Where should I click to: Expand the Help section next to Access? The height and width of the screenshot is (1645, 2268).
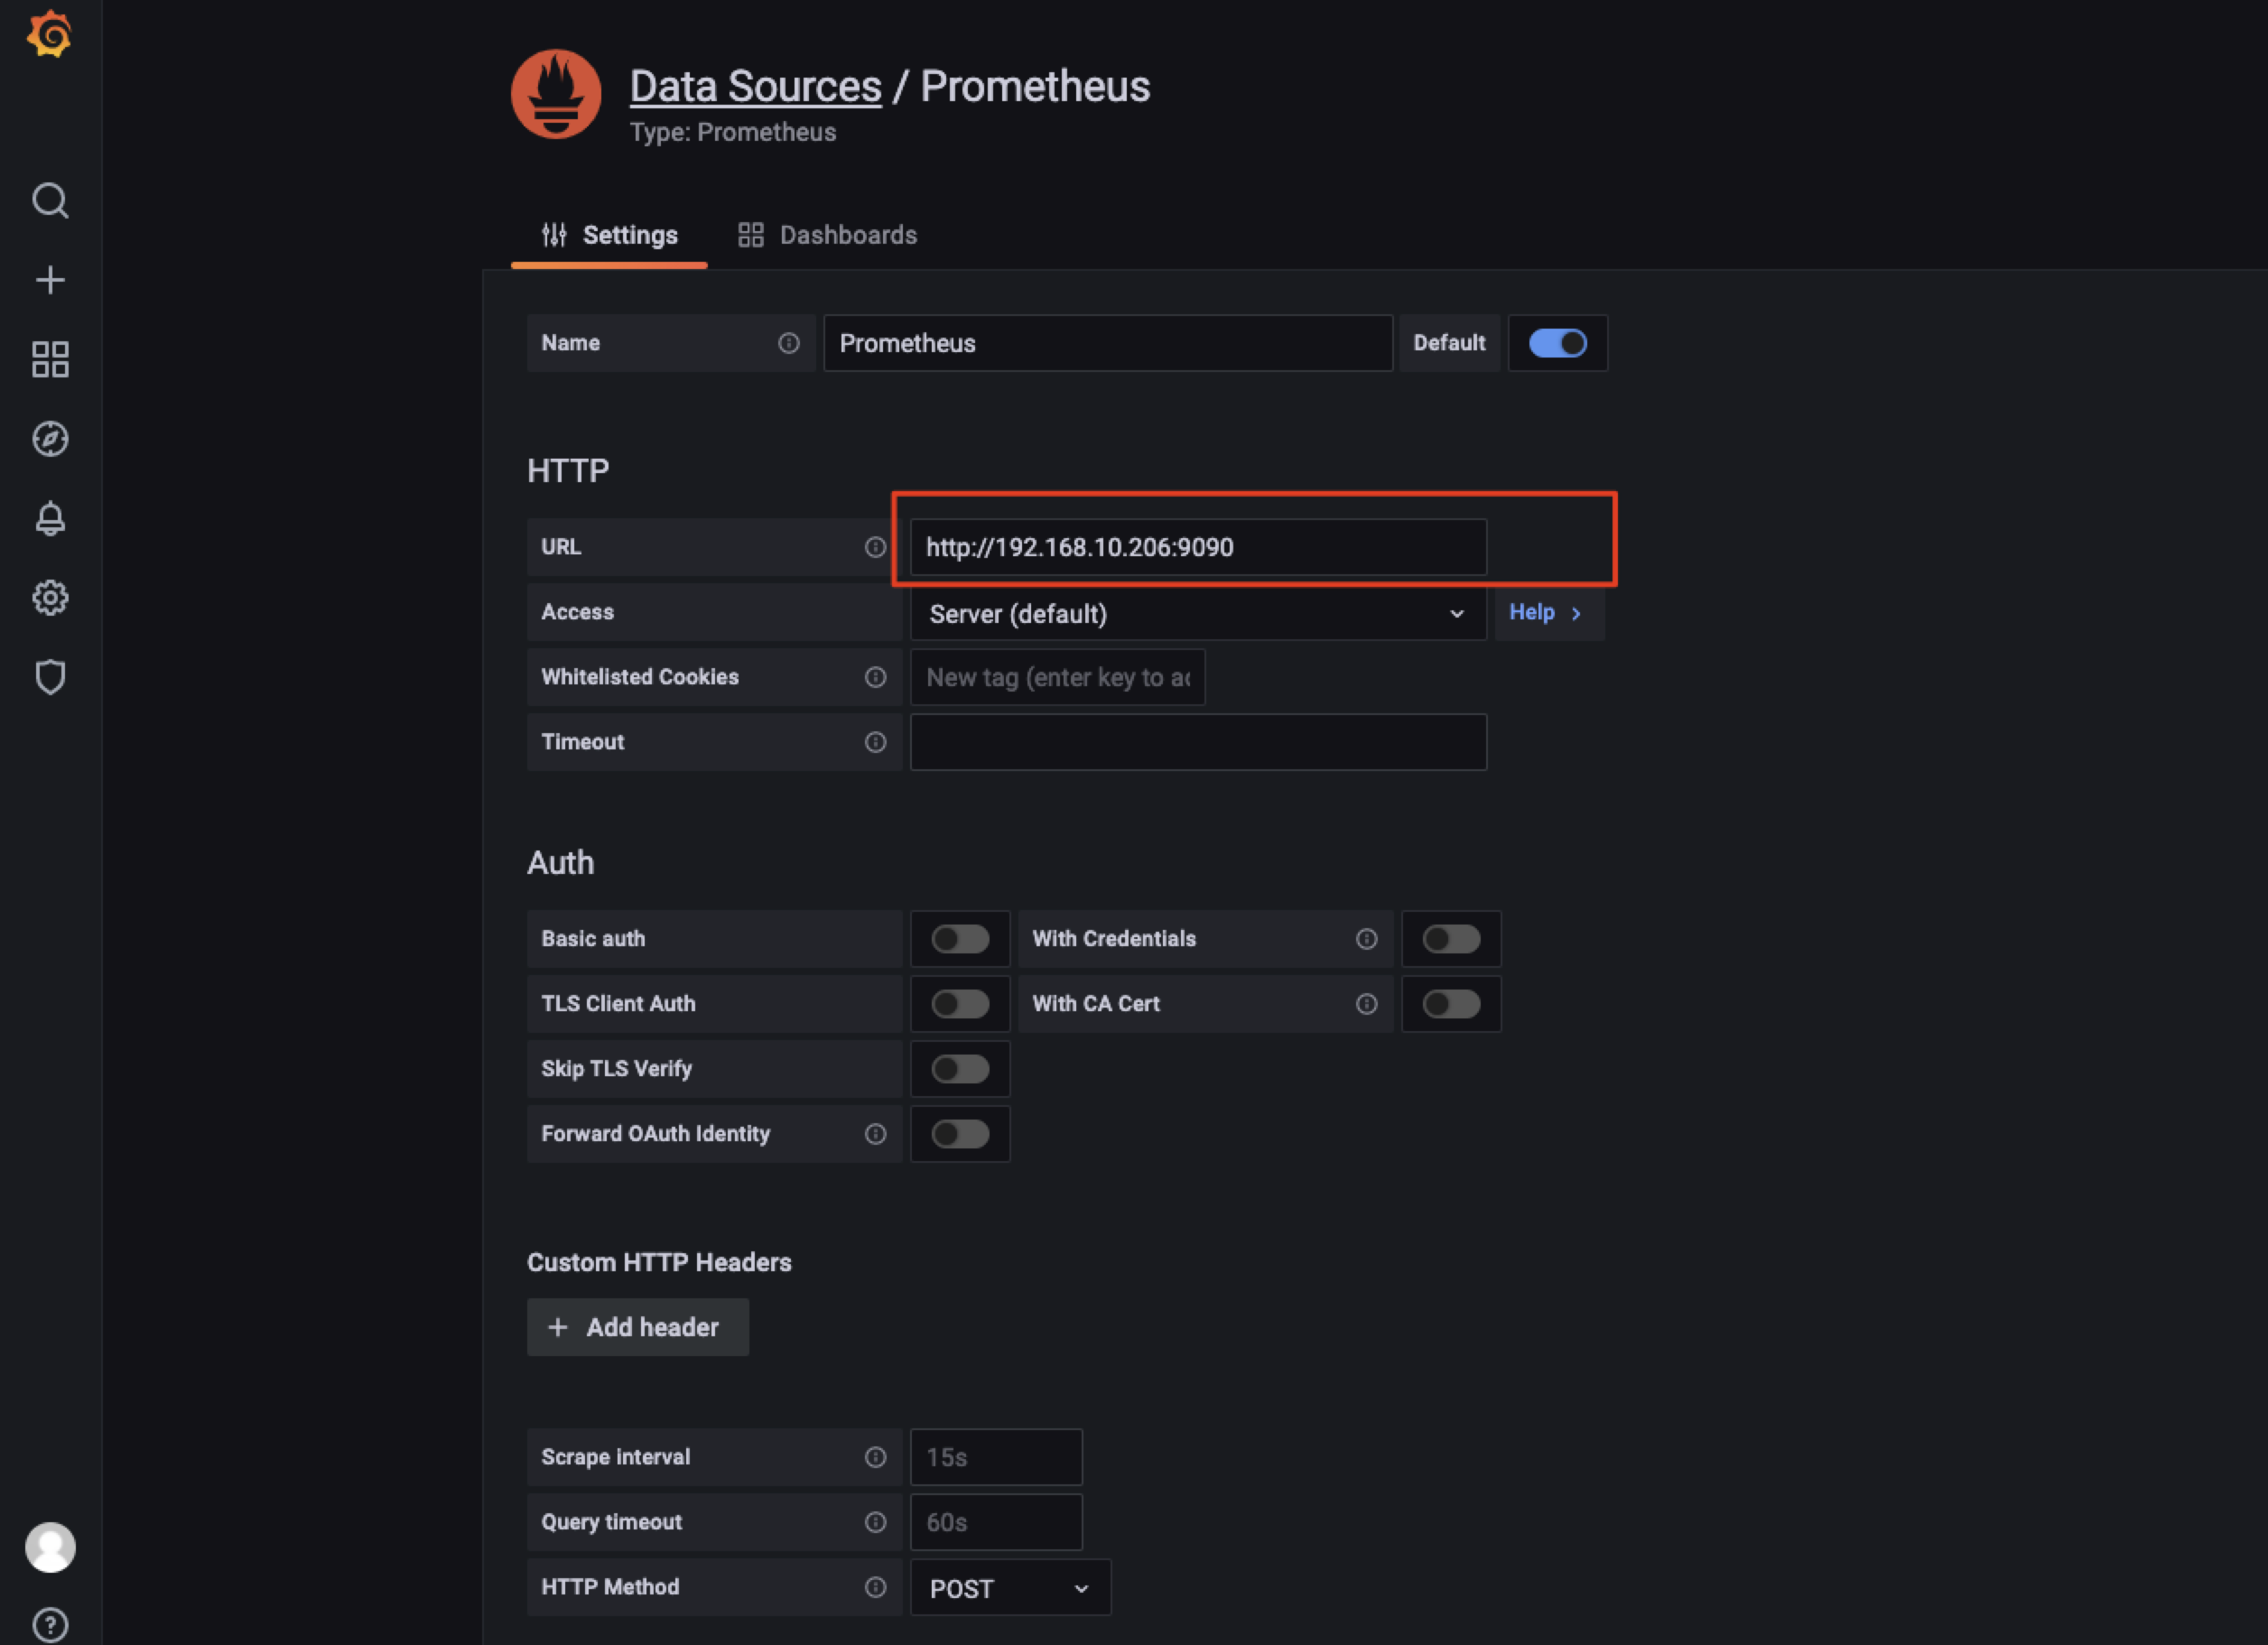pyautogui.click(x=1546, y=613)
